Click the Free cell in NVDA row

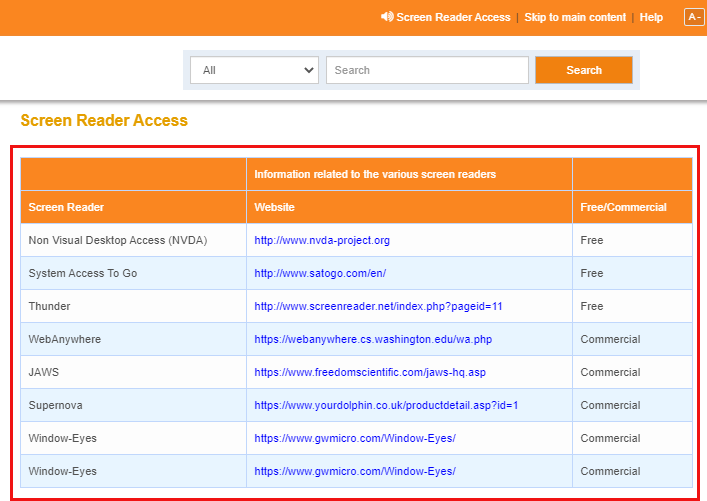tap(633, 240)
